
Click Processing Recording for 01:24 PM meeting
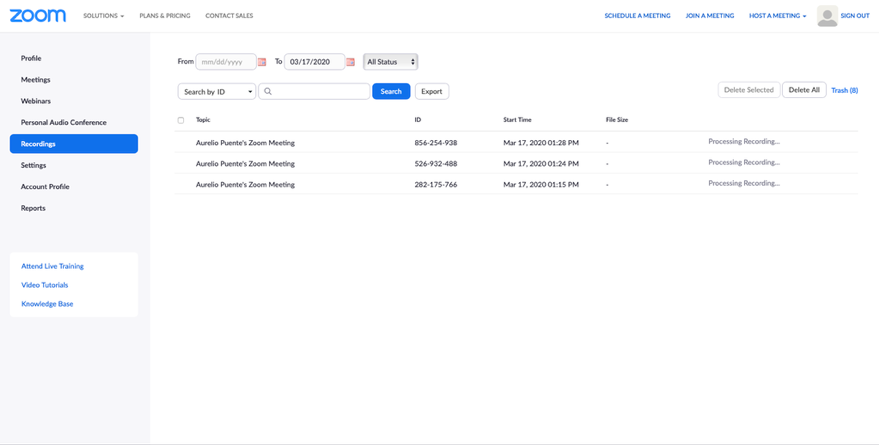click(744, 162)
